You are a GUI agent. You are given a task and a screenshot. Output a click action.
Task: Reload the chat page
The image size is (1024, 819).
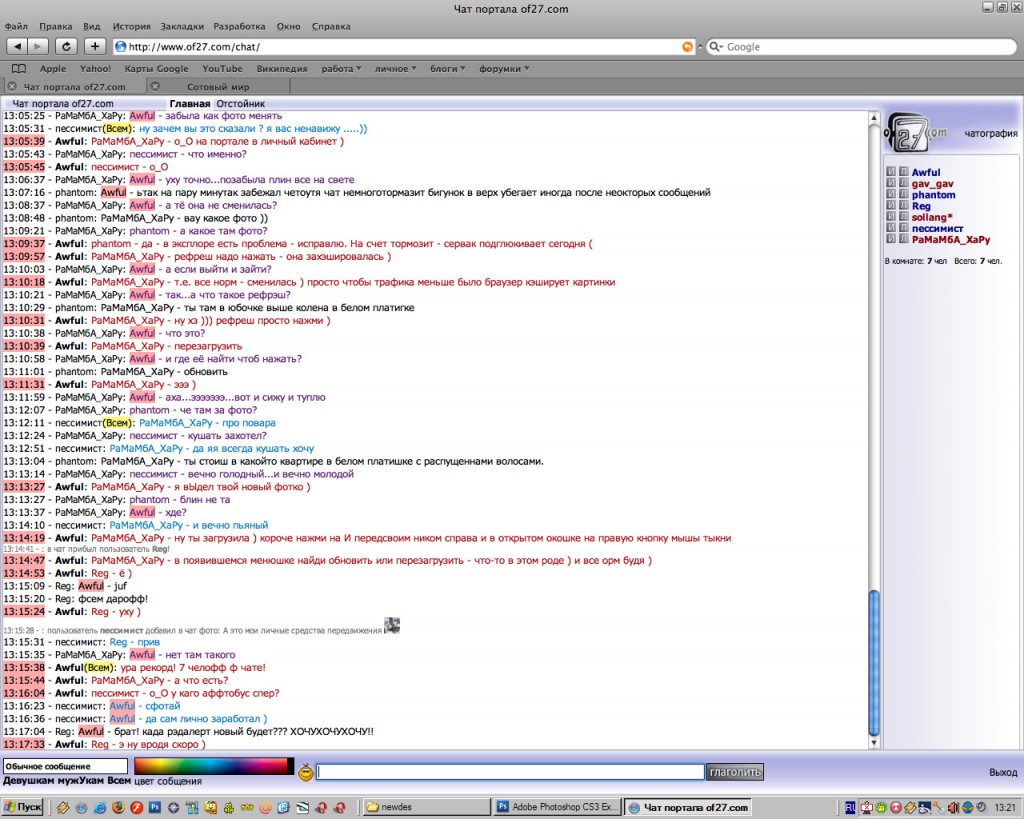pos(66,46)
